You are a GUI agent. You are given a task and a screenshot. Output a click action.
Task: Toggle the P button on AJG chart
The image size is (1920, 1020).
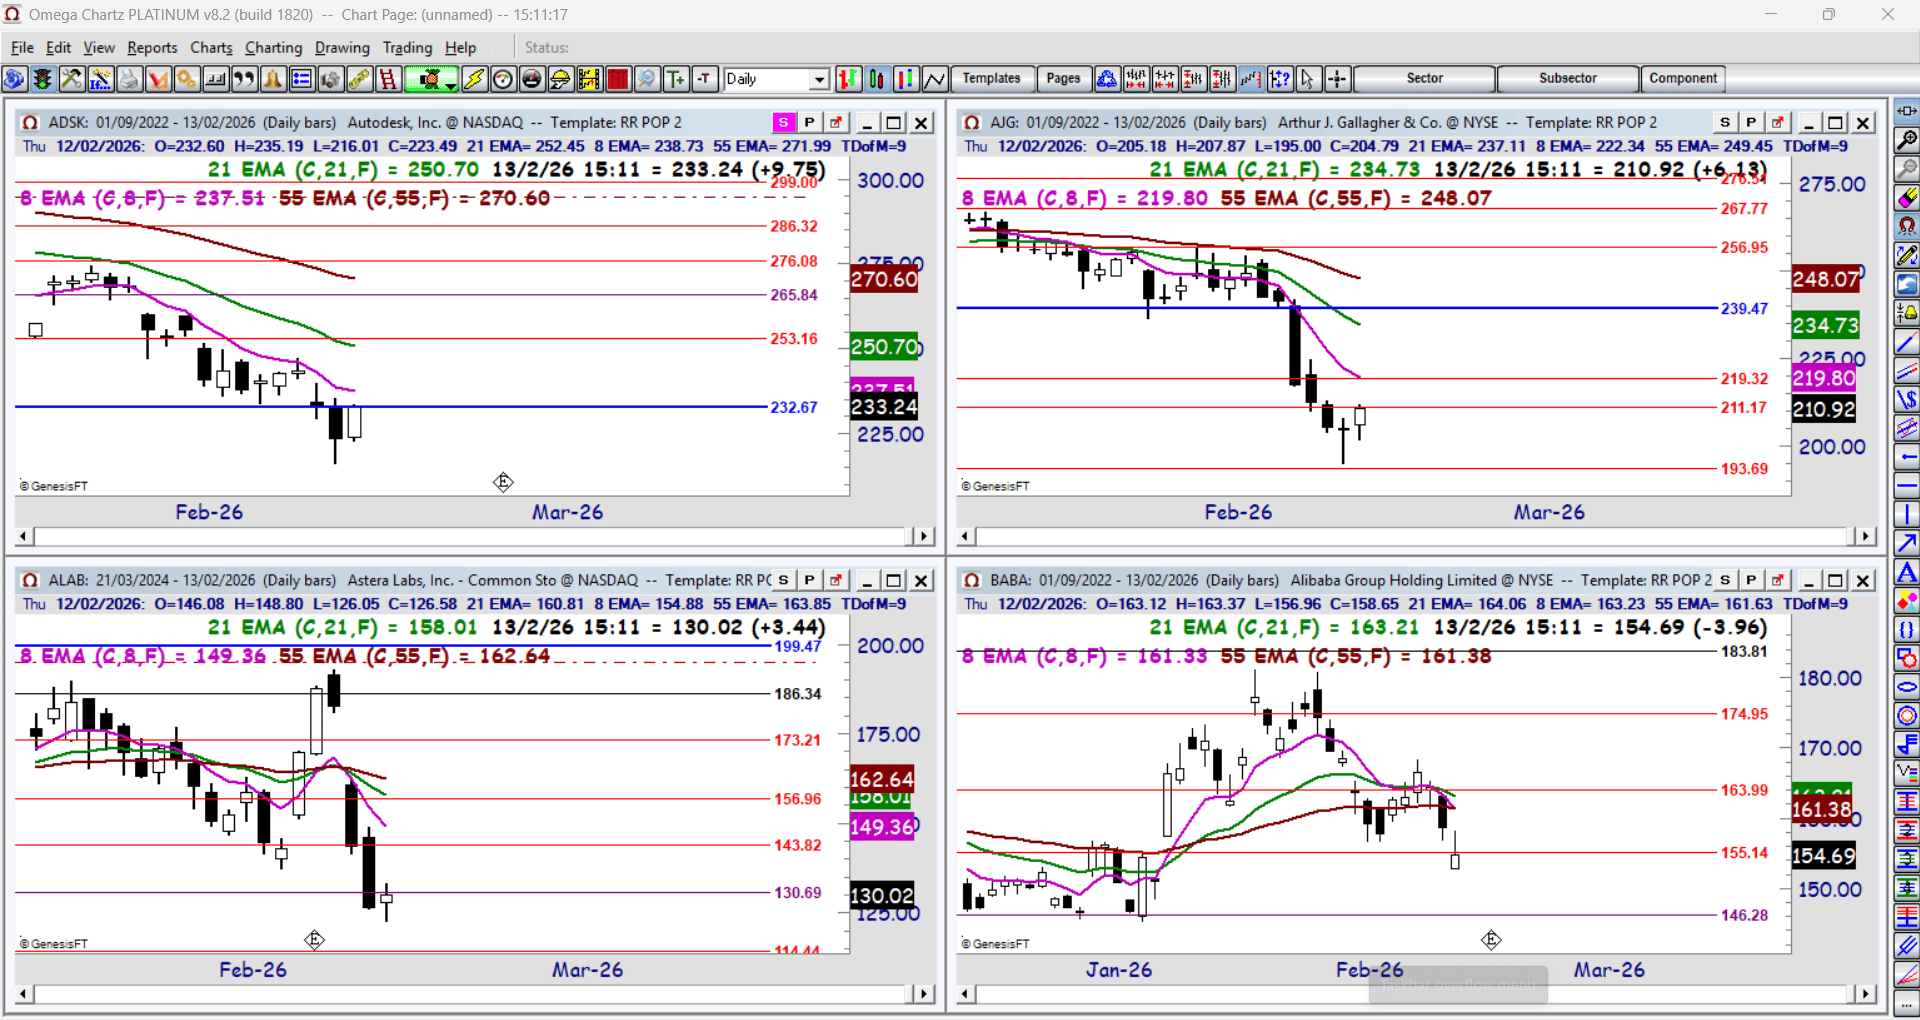1751,122
